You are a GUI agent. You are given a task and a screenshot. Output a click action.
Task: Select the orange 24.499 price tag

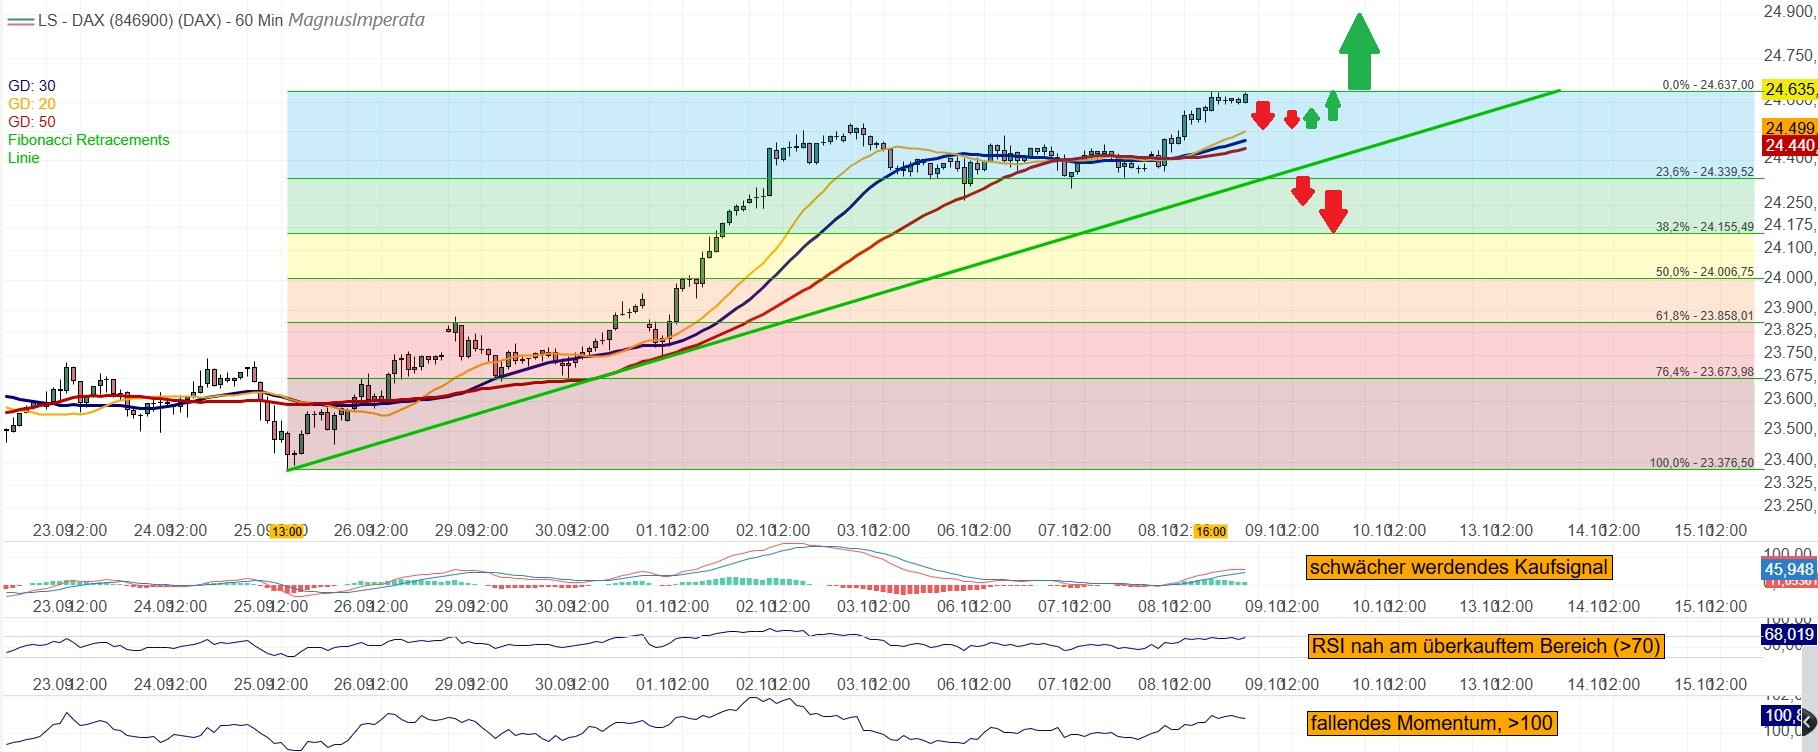[1788, 128]
